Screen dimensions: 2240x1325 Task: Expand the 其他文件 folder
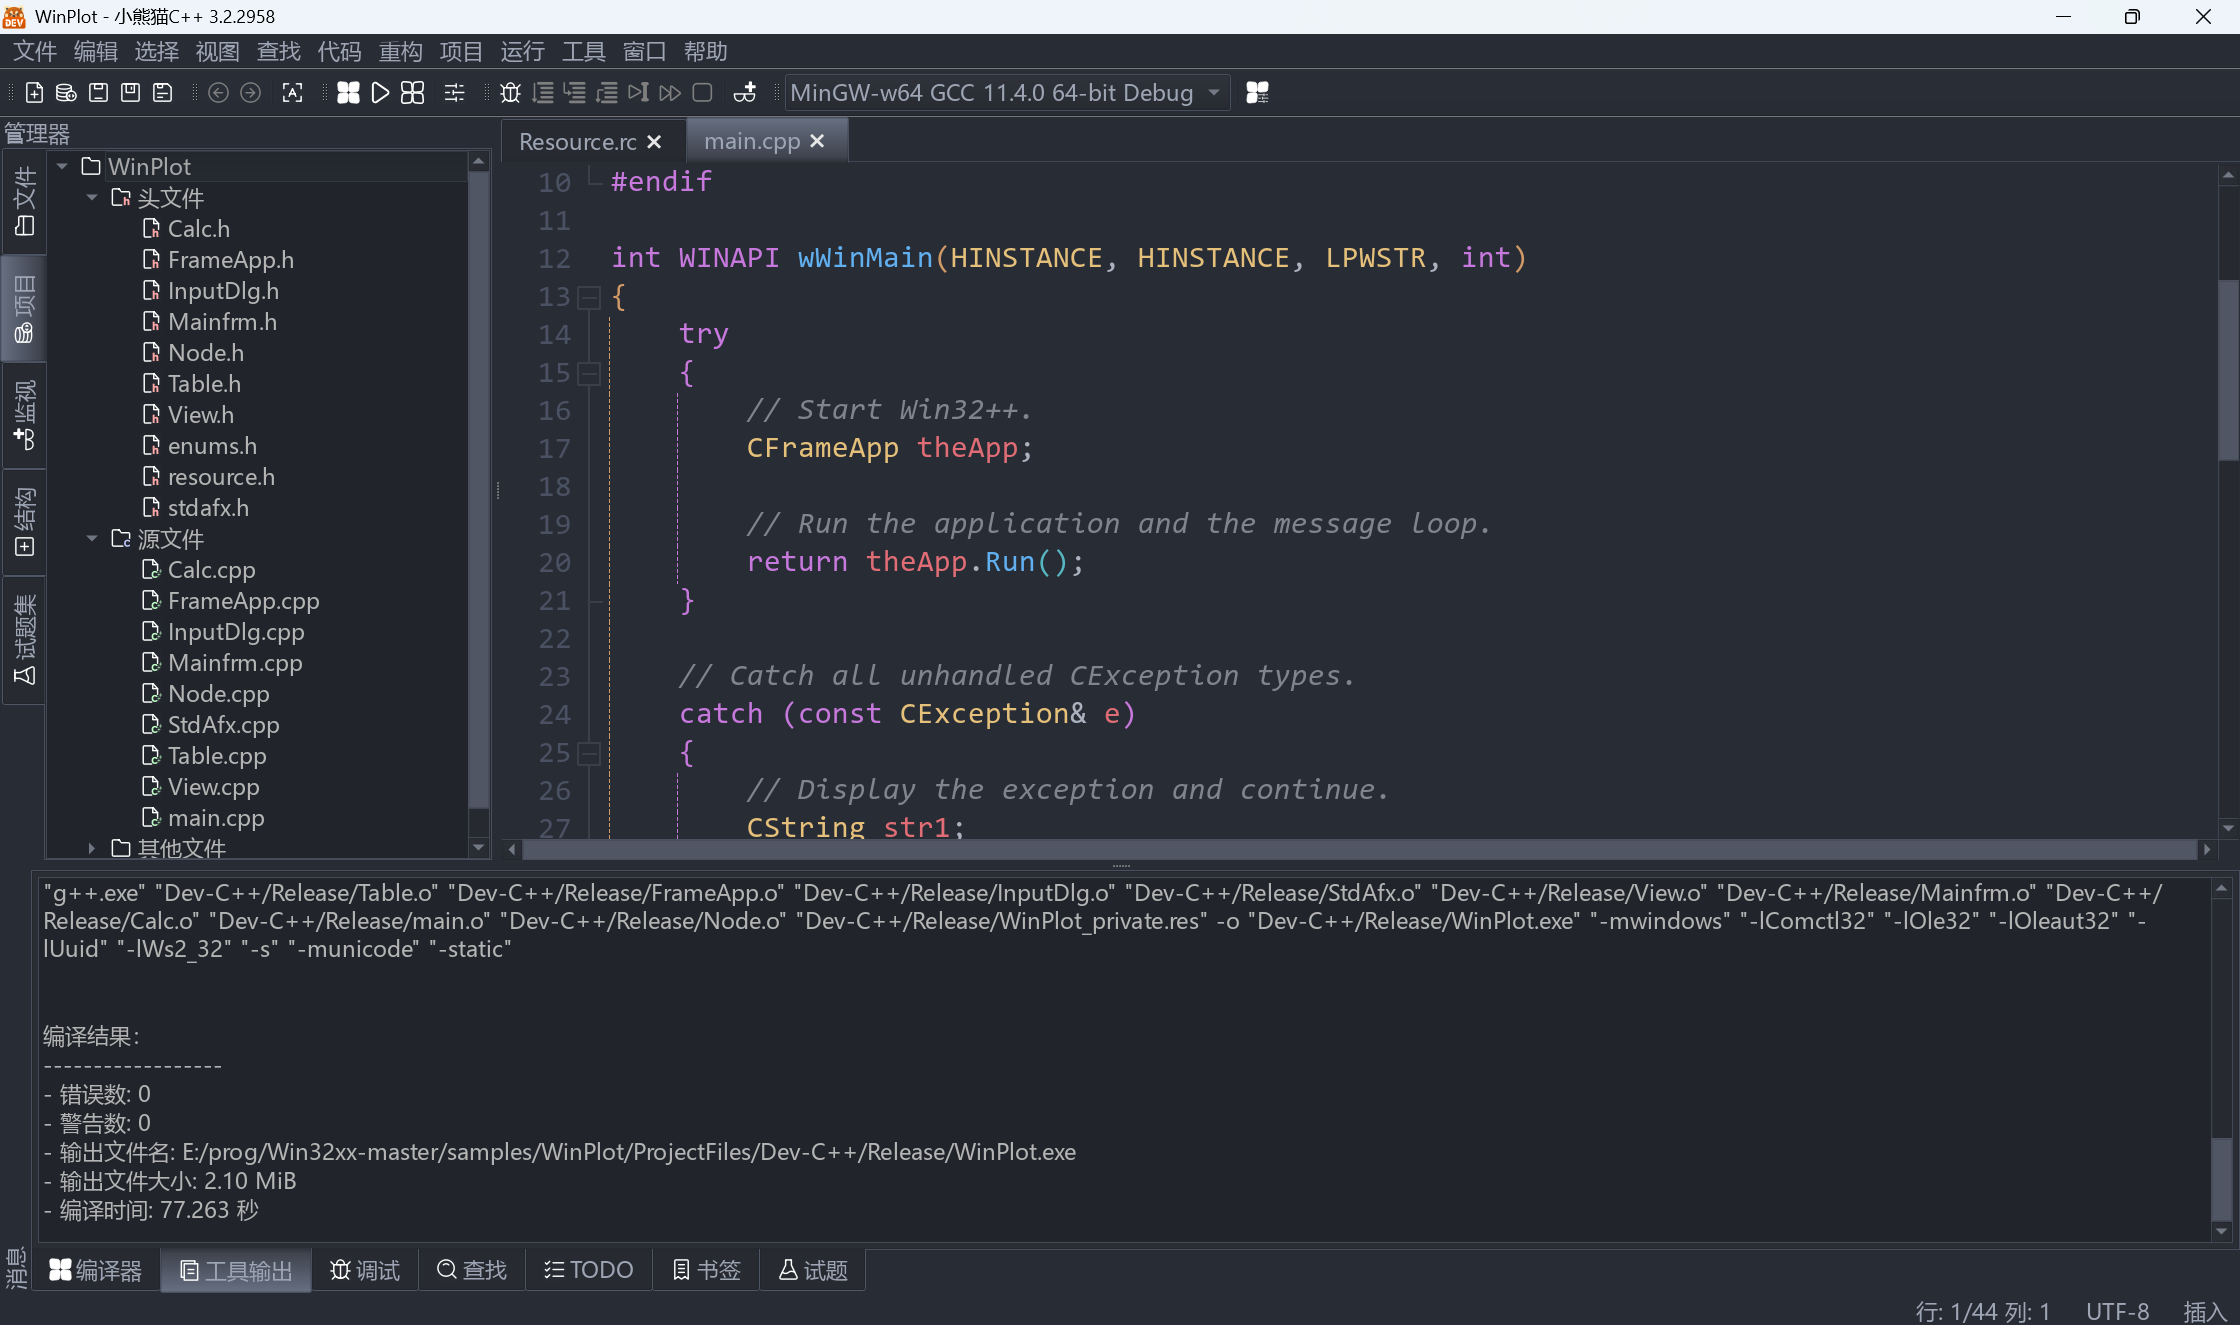coord(92,848)
